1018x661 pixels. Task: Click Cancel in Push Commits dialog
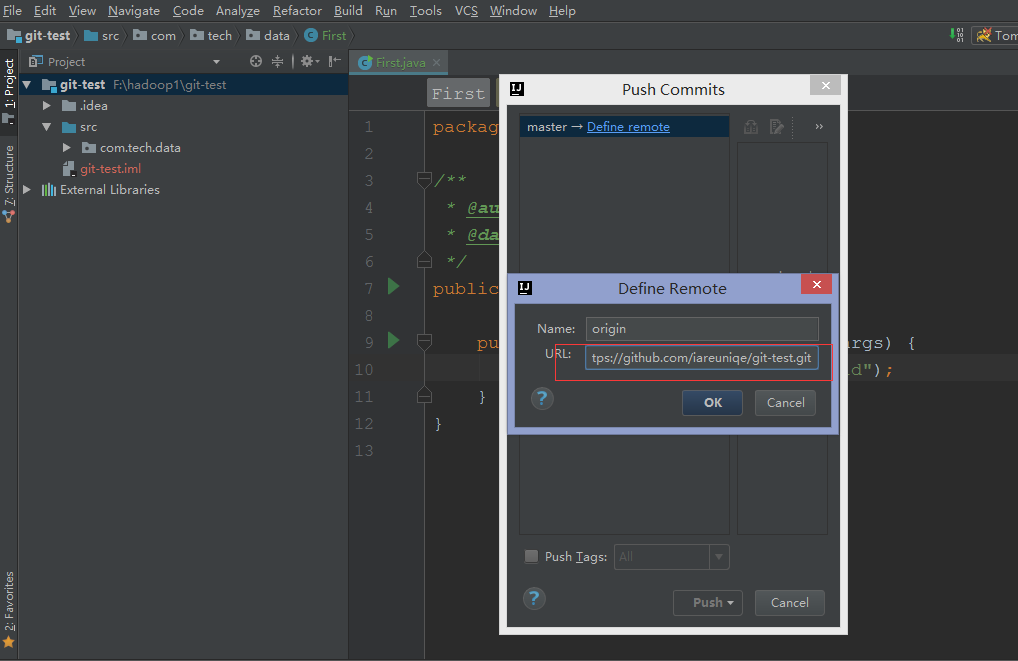point(789,603)
